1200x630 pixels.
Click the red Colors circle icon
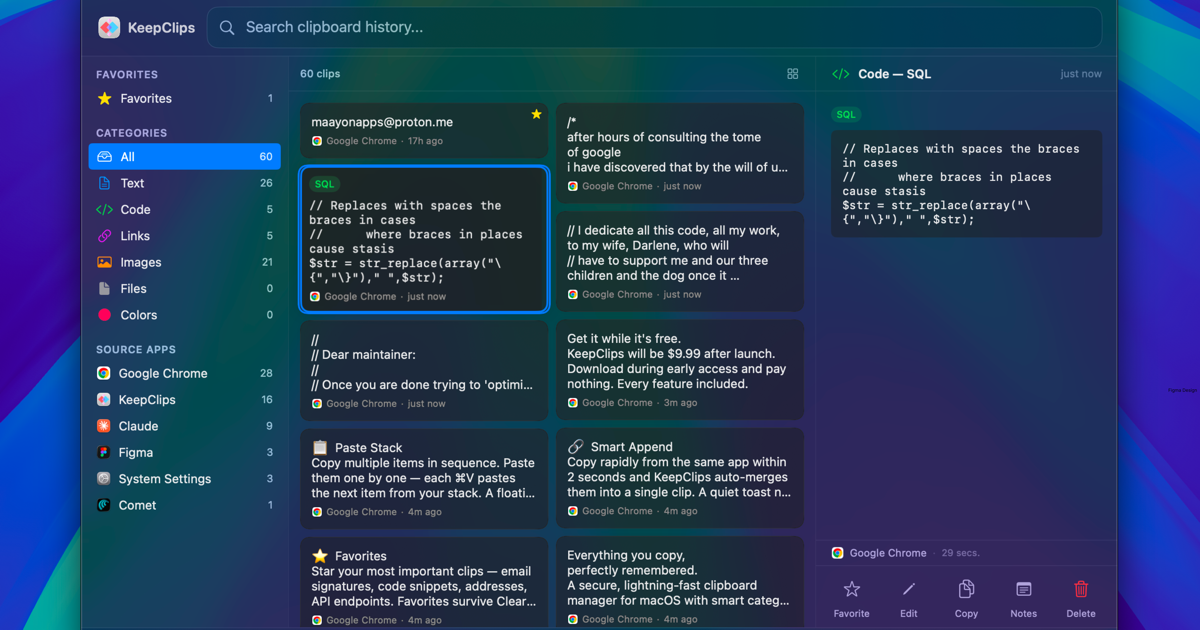(104, 314)
